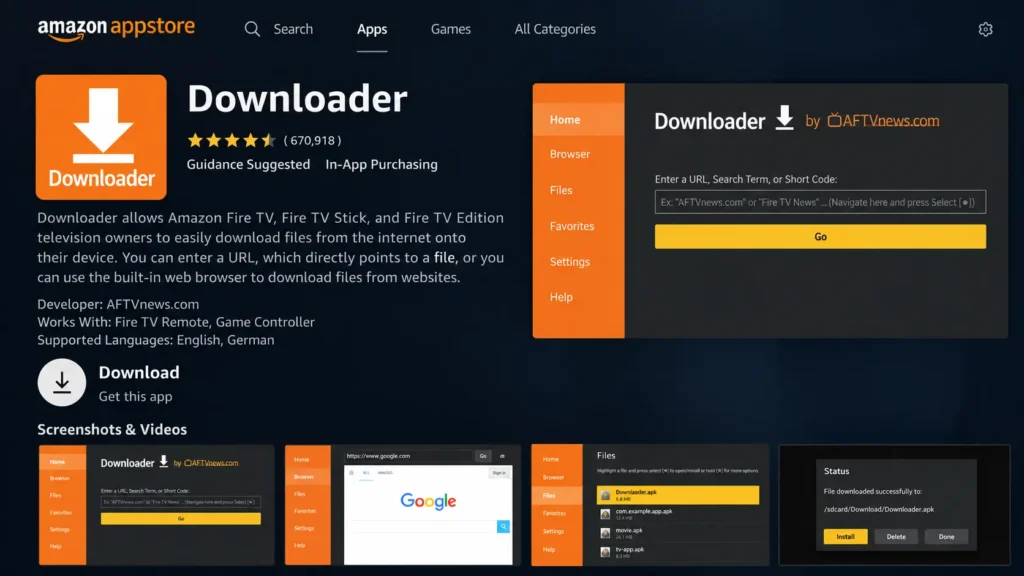Click the AFTVnews.com logo in preview
The height and width of the screenshot is (576, 1024).
(x=884, y=121)
